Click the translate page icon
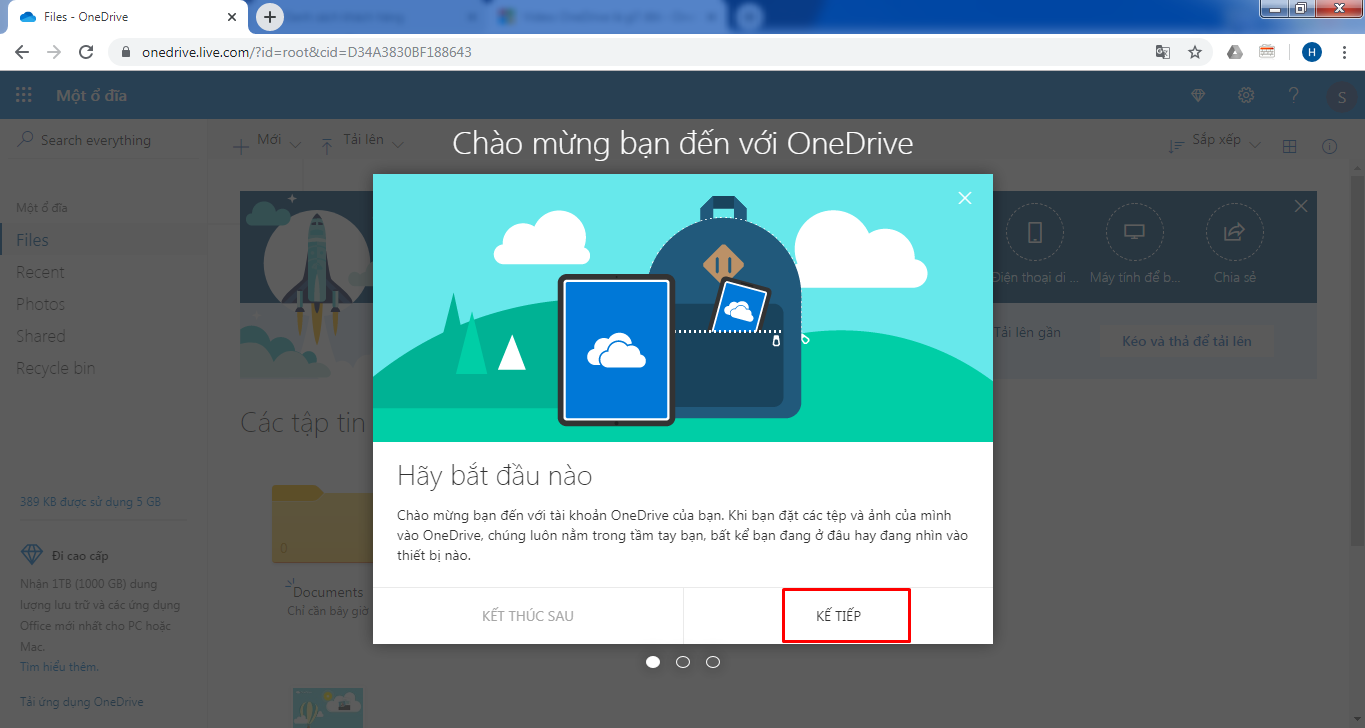The image size is (1365, 728). 1163,52
